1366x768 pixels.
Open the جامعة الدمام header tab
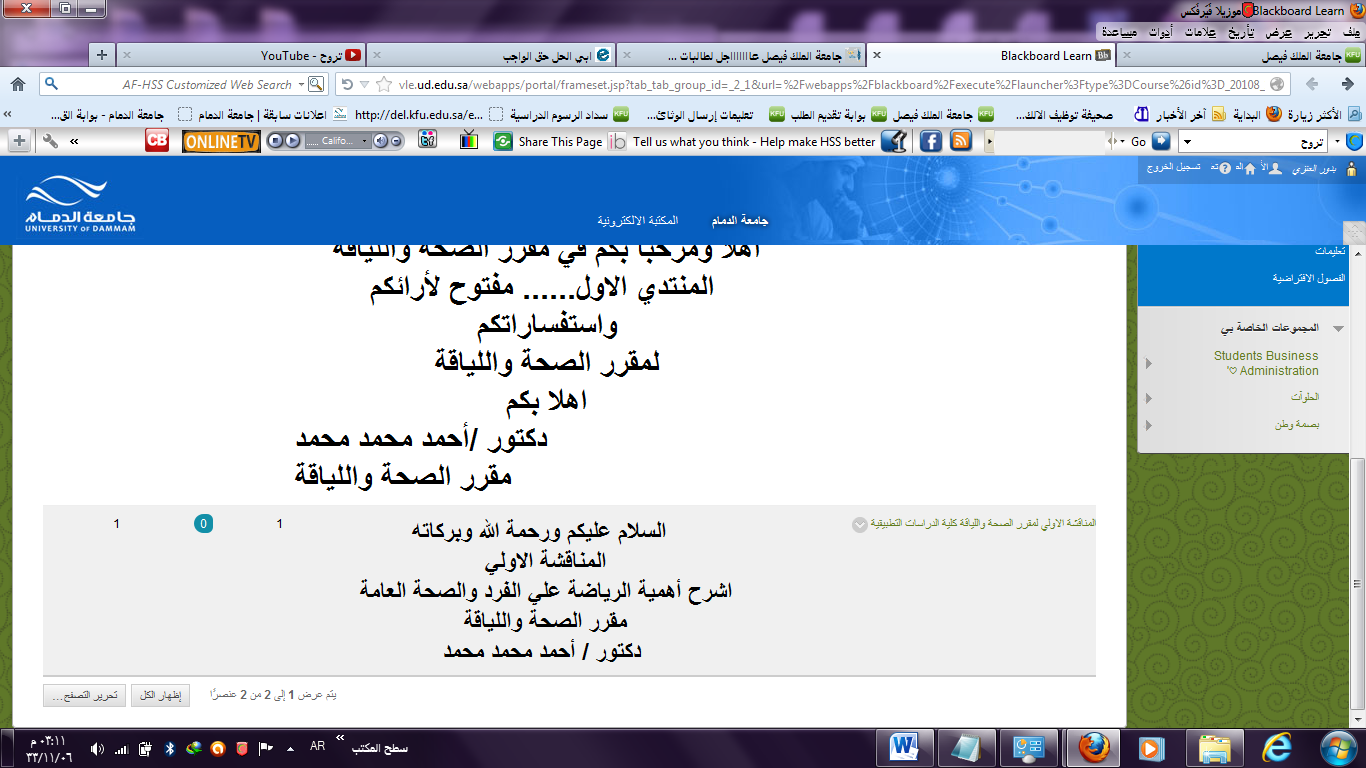tap(740, 220)
